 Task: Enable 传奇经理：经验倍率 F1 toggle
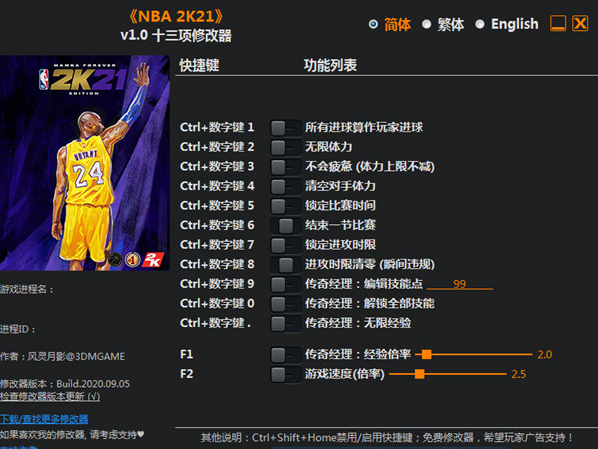pos(285,355)
